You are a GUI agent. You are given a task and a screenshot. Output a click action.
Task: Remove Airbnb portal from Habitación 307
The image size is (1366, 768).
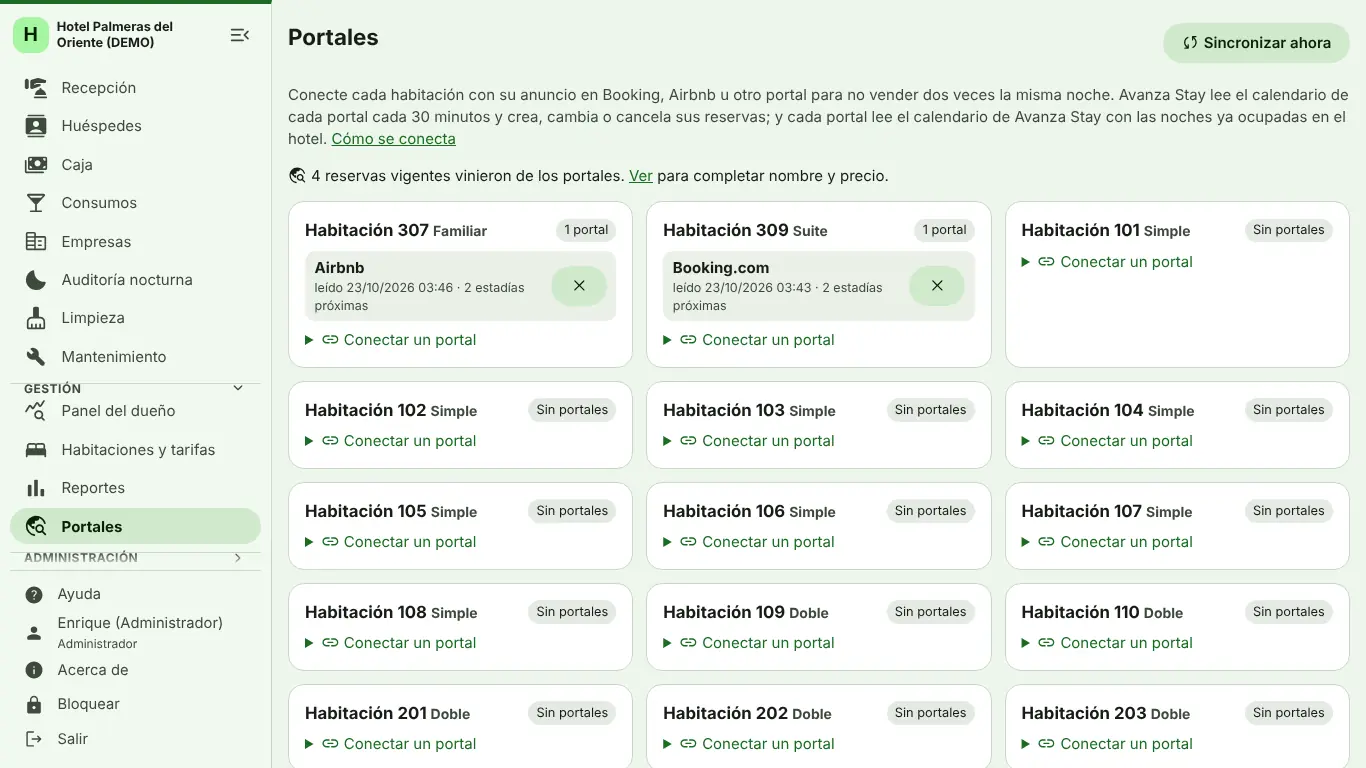click(x=579, y=286)
